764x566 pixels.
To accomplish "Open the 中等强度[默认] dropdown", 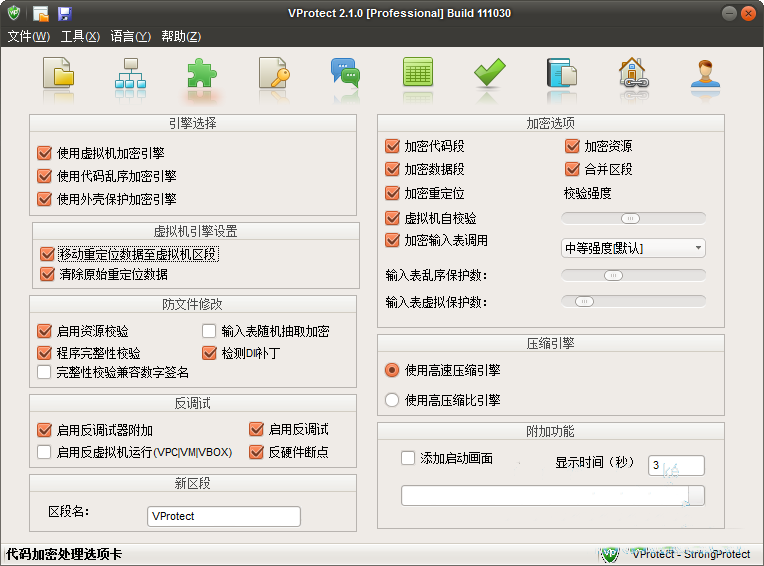I will pyautogui.click(x=633, y=248).
